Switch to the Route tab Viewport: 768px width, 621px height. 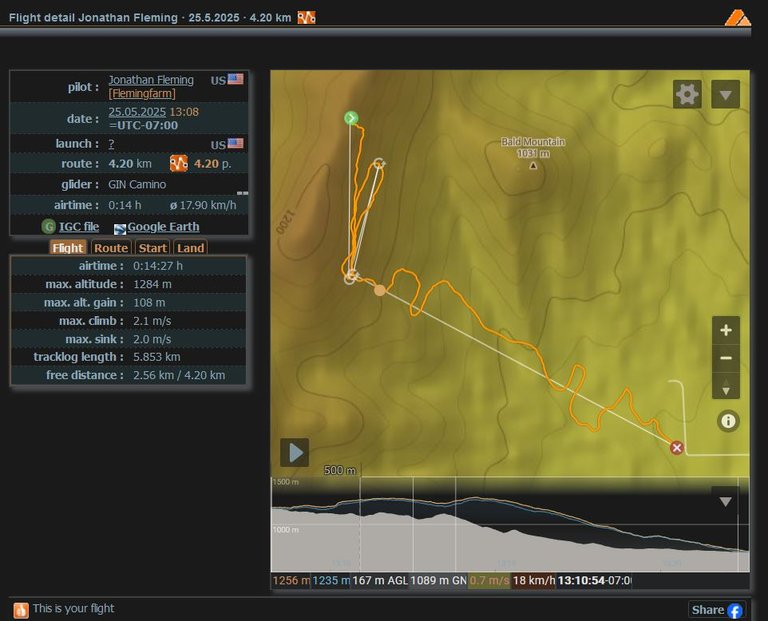(111, 248)
